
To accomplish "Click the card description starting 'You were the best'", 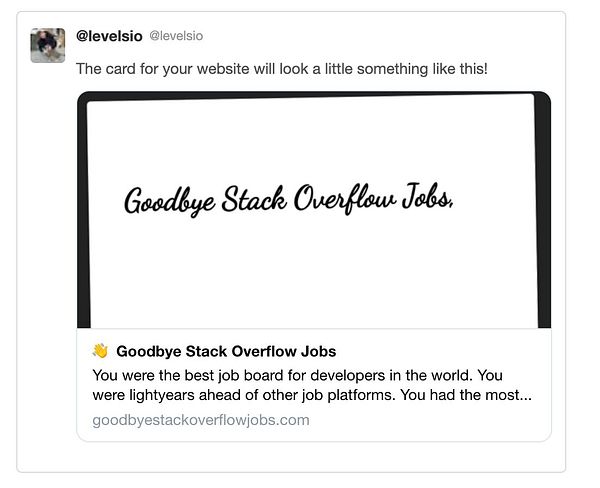I will pyautogui.click(x=312, y=385).
